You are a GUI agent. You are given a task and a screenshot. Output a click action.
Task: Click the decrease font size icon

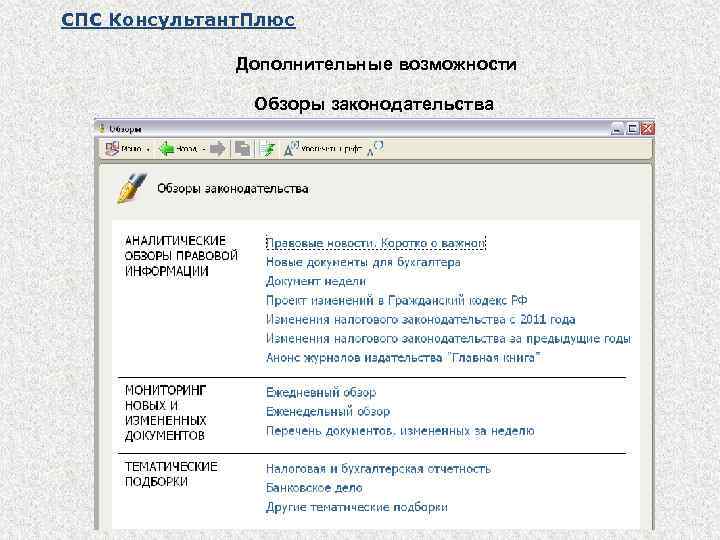[x=375, y=149]
